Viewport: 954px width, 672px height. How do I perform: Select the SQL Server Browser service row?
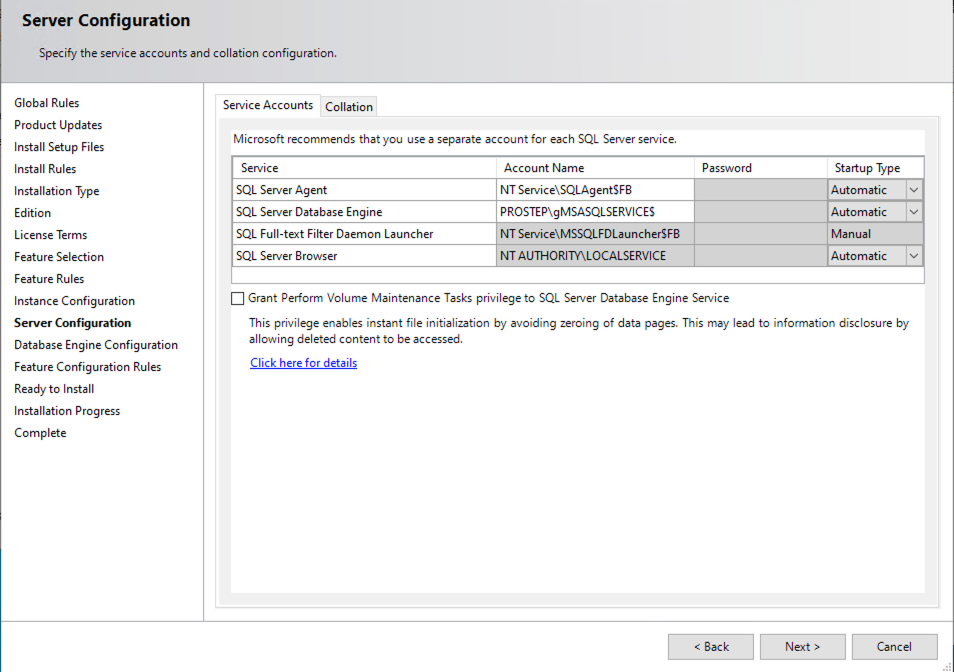tap(364, 256)
